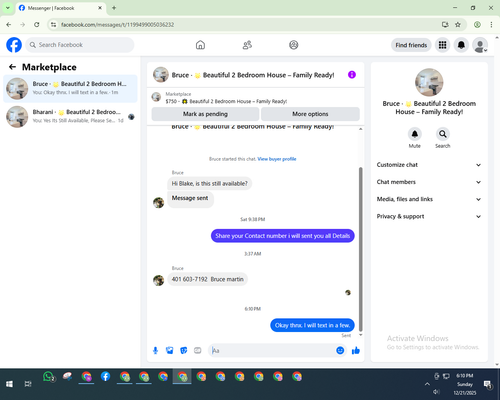The height and width of the screenshot is (400, 500).
Task: Click the Find friends button
Action: pos(411,45)
